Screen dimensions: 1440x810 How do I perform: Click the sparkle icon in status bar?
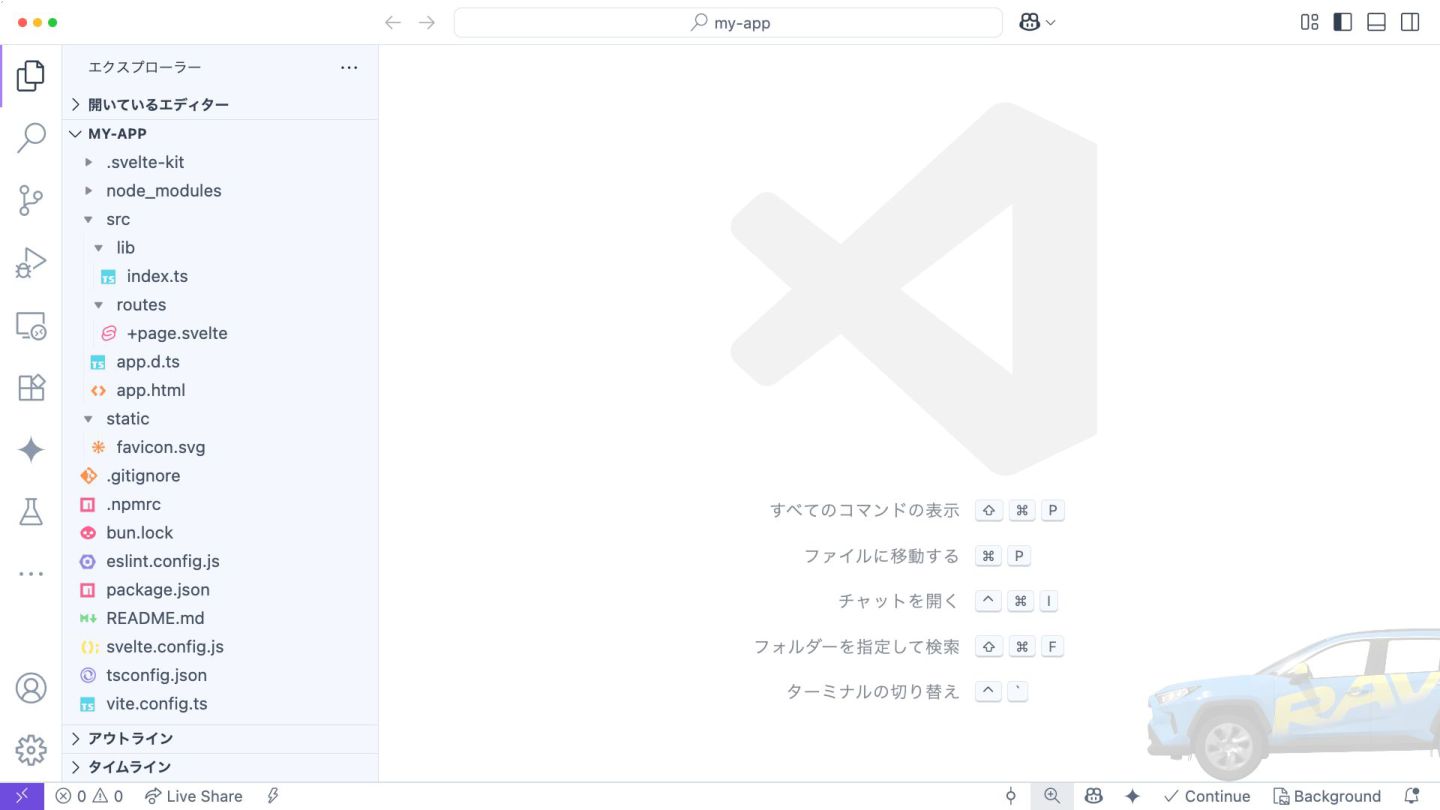pos(1132,796)
